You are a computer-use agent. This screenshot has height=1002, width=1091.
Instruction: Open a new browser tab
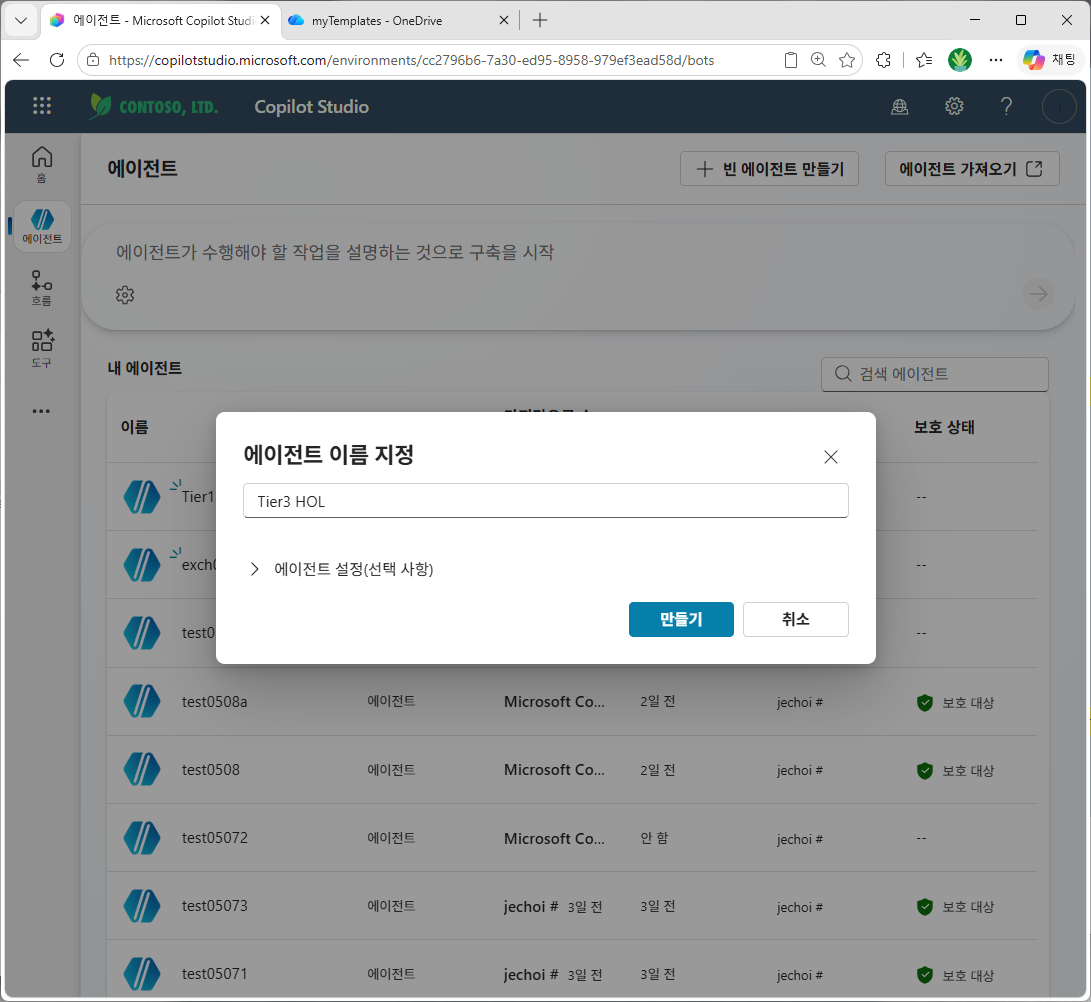tap(540, 20)
